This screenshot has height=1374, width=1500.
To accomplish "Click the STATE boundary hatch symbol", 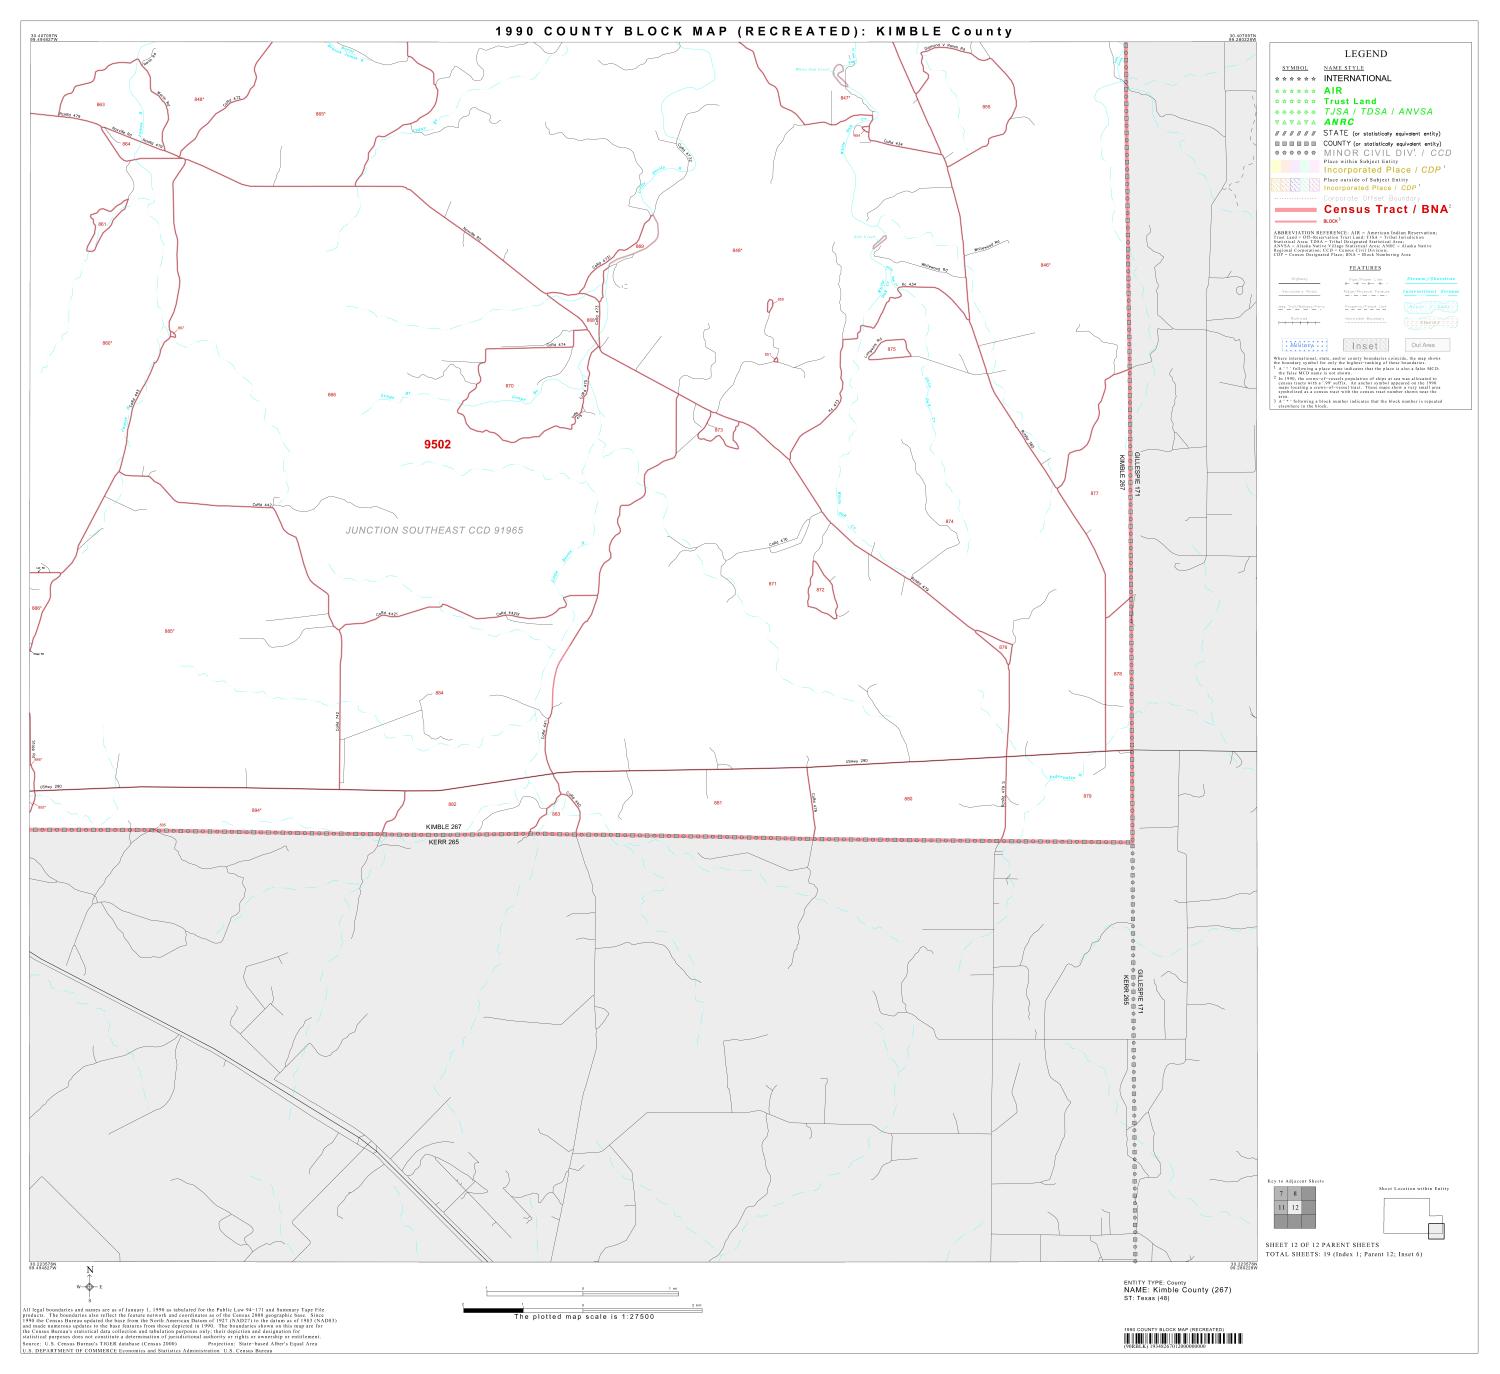I will pyautogui.click(x=1294, y=132).
